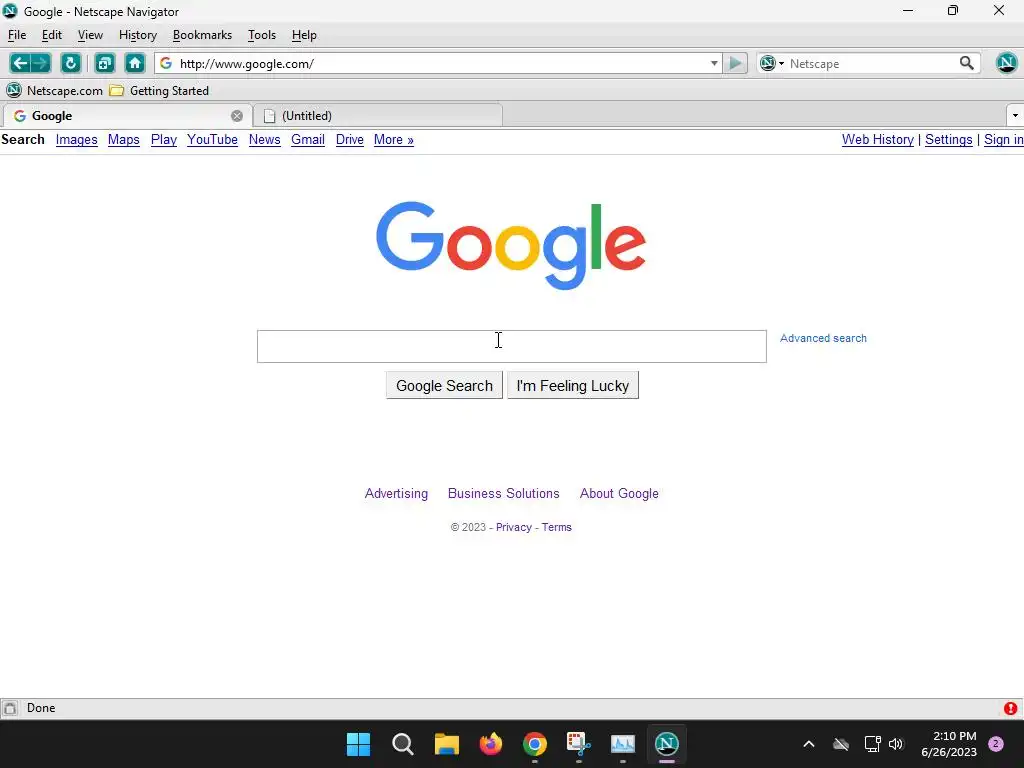Open the View menu
This screenshot has width=1024, height=768.
90,35
